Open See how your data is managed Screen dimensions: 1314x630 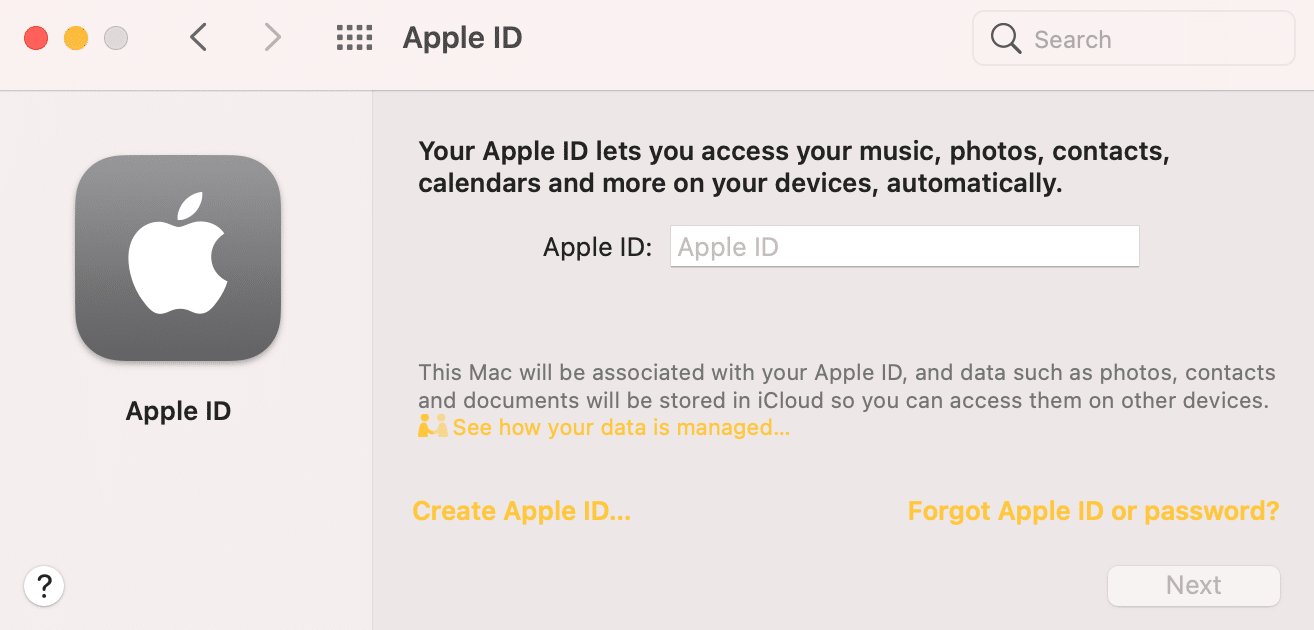(620, 427)
